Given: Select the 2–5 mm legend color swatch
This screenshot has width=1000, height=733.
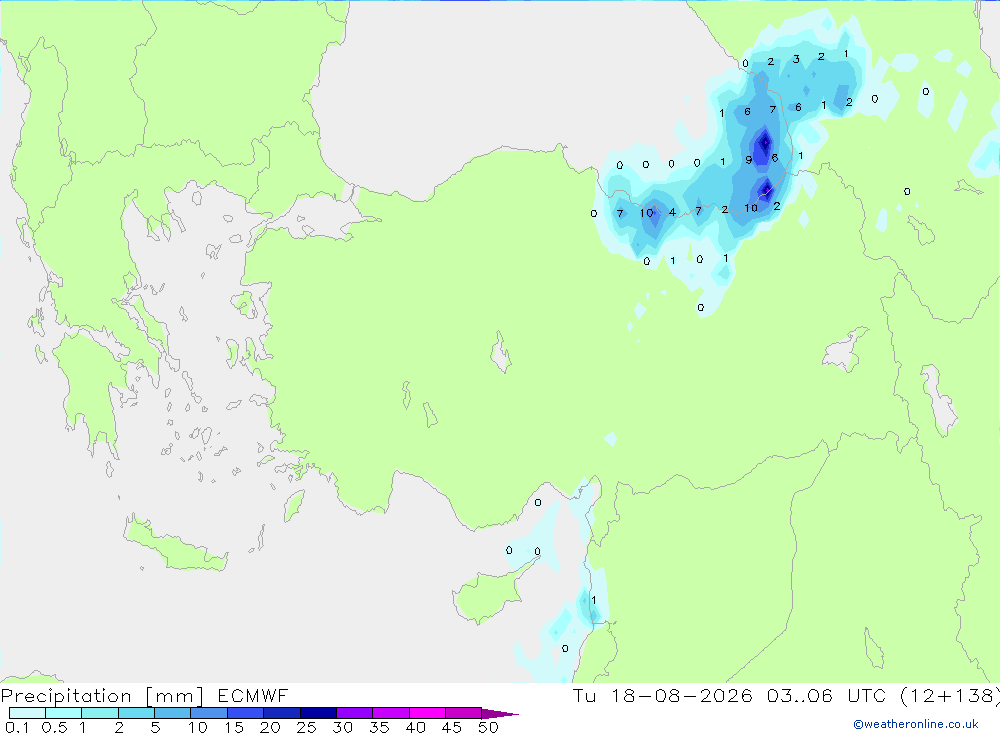Looking at the screenshot, I should [136, 713].
